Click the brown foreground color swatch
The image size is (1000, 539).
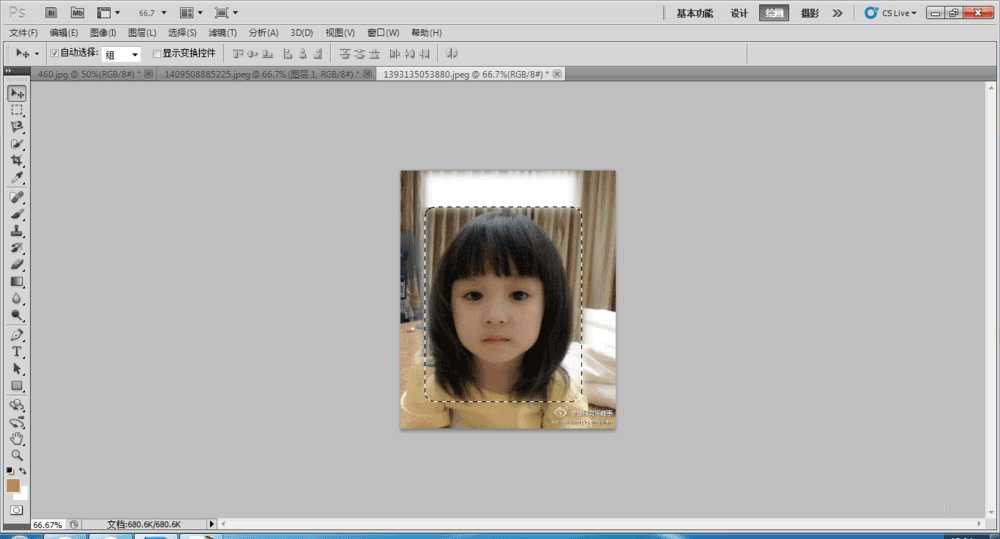tap(13, 485)
